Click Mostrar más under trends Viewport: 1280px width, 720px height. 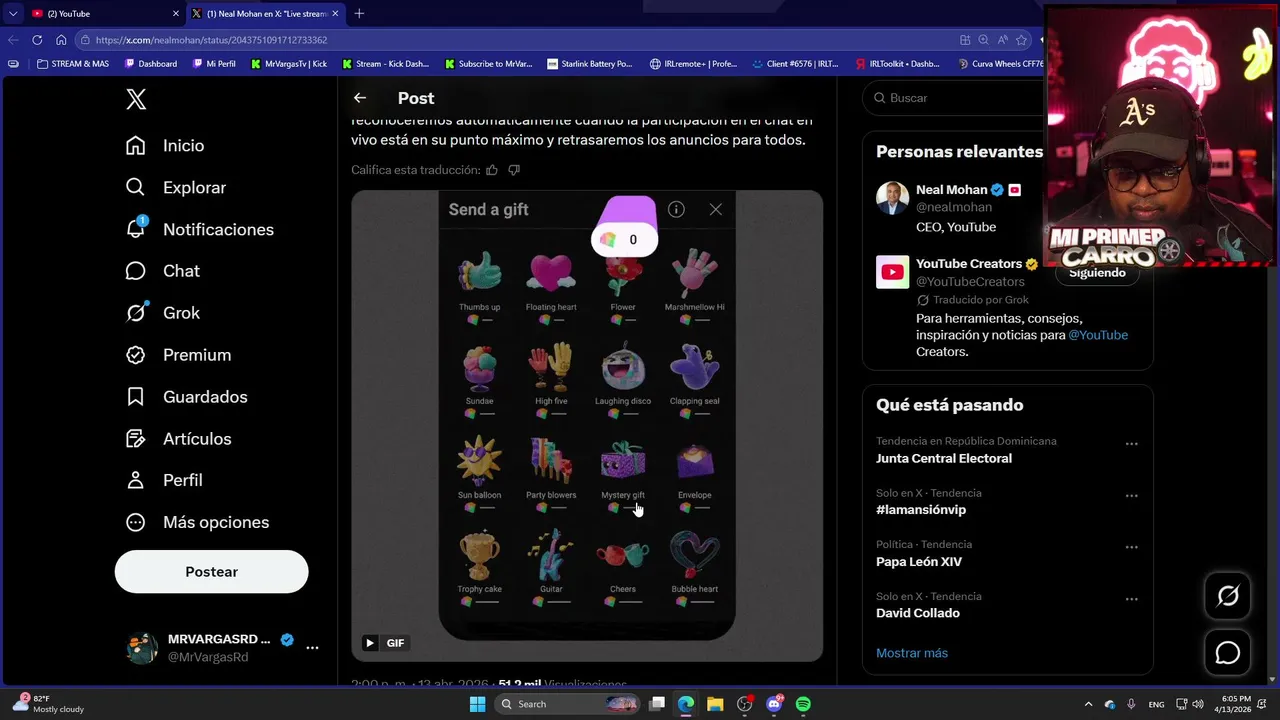(912, 653)
